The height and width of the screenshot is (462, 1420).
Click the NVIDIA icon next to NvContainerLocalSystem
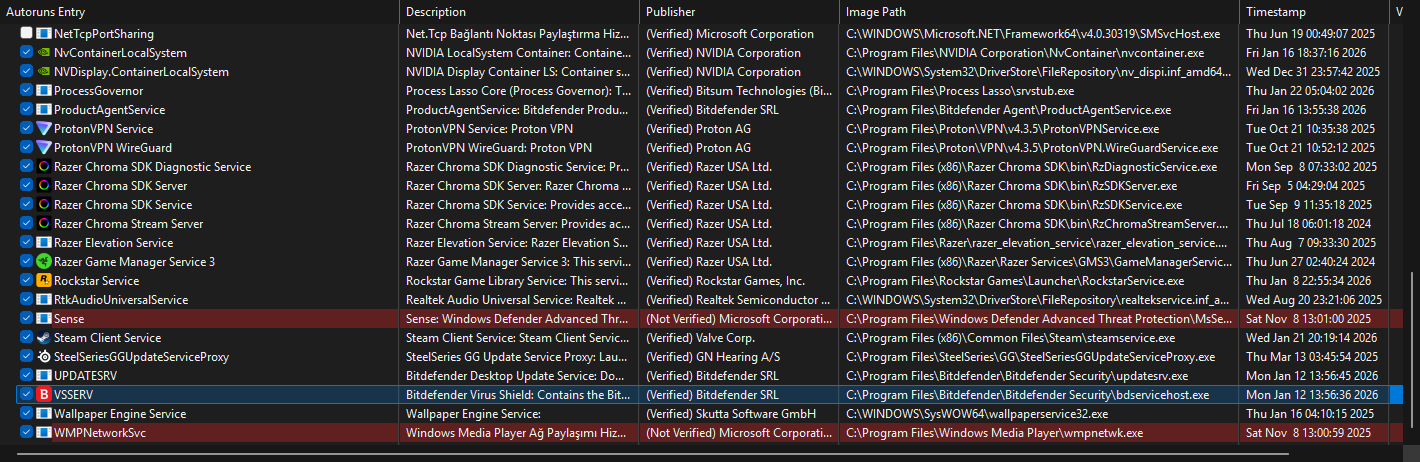[43, 53]
